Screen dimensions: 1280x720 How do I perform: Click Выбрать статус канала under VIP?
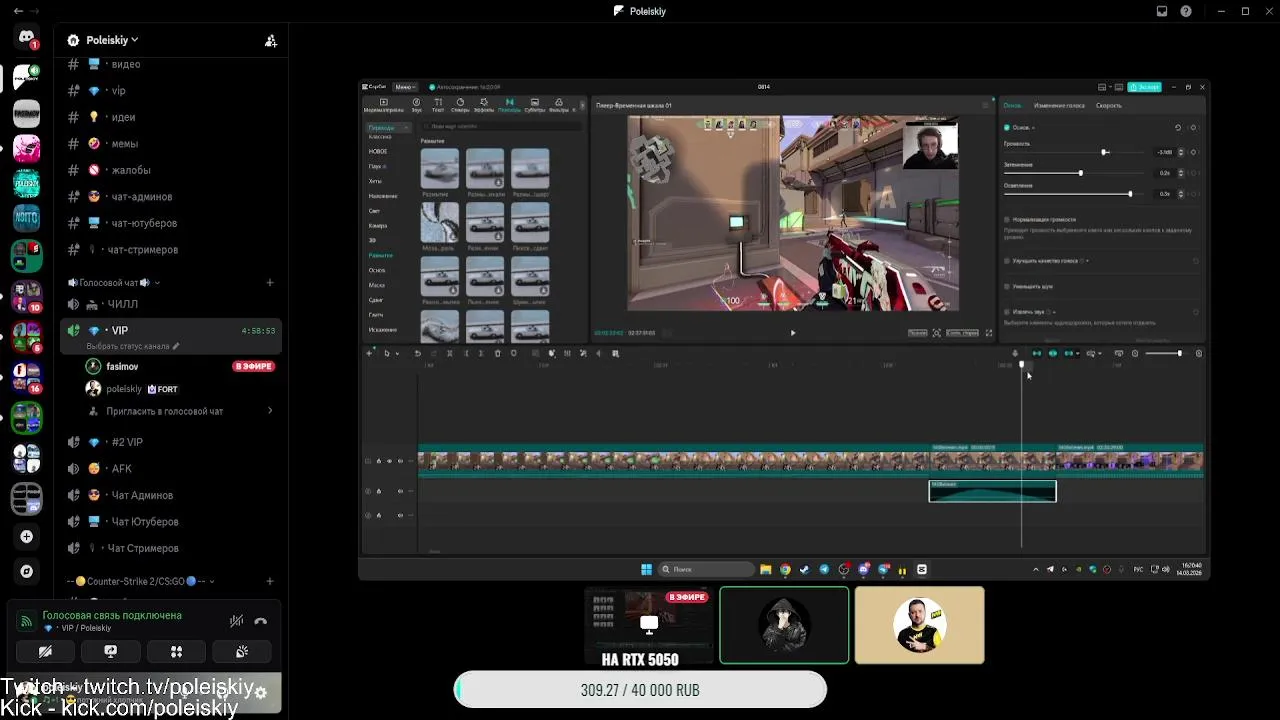[135, 346]
